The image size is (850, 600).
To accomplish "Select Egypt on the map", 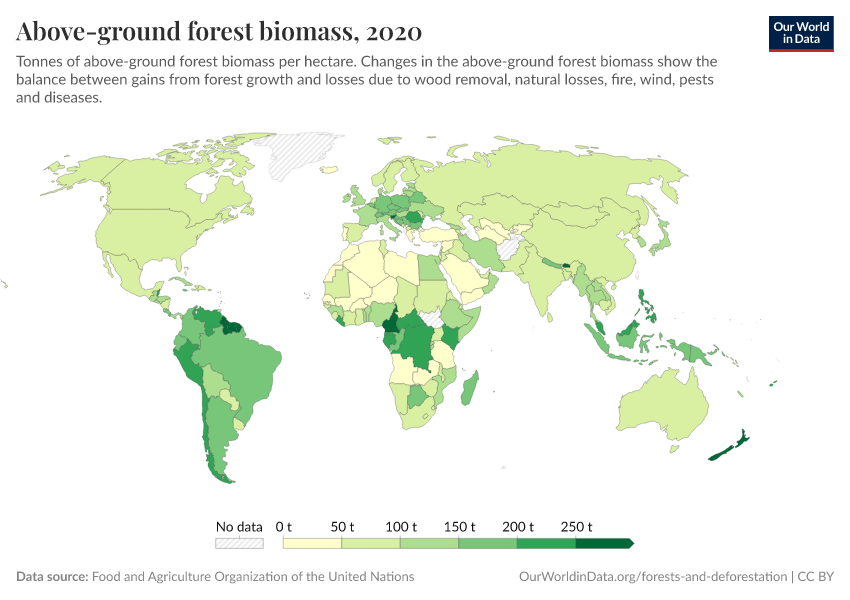I will [x=433, y=267].
